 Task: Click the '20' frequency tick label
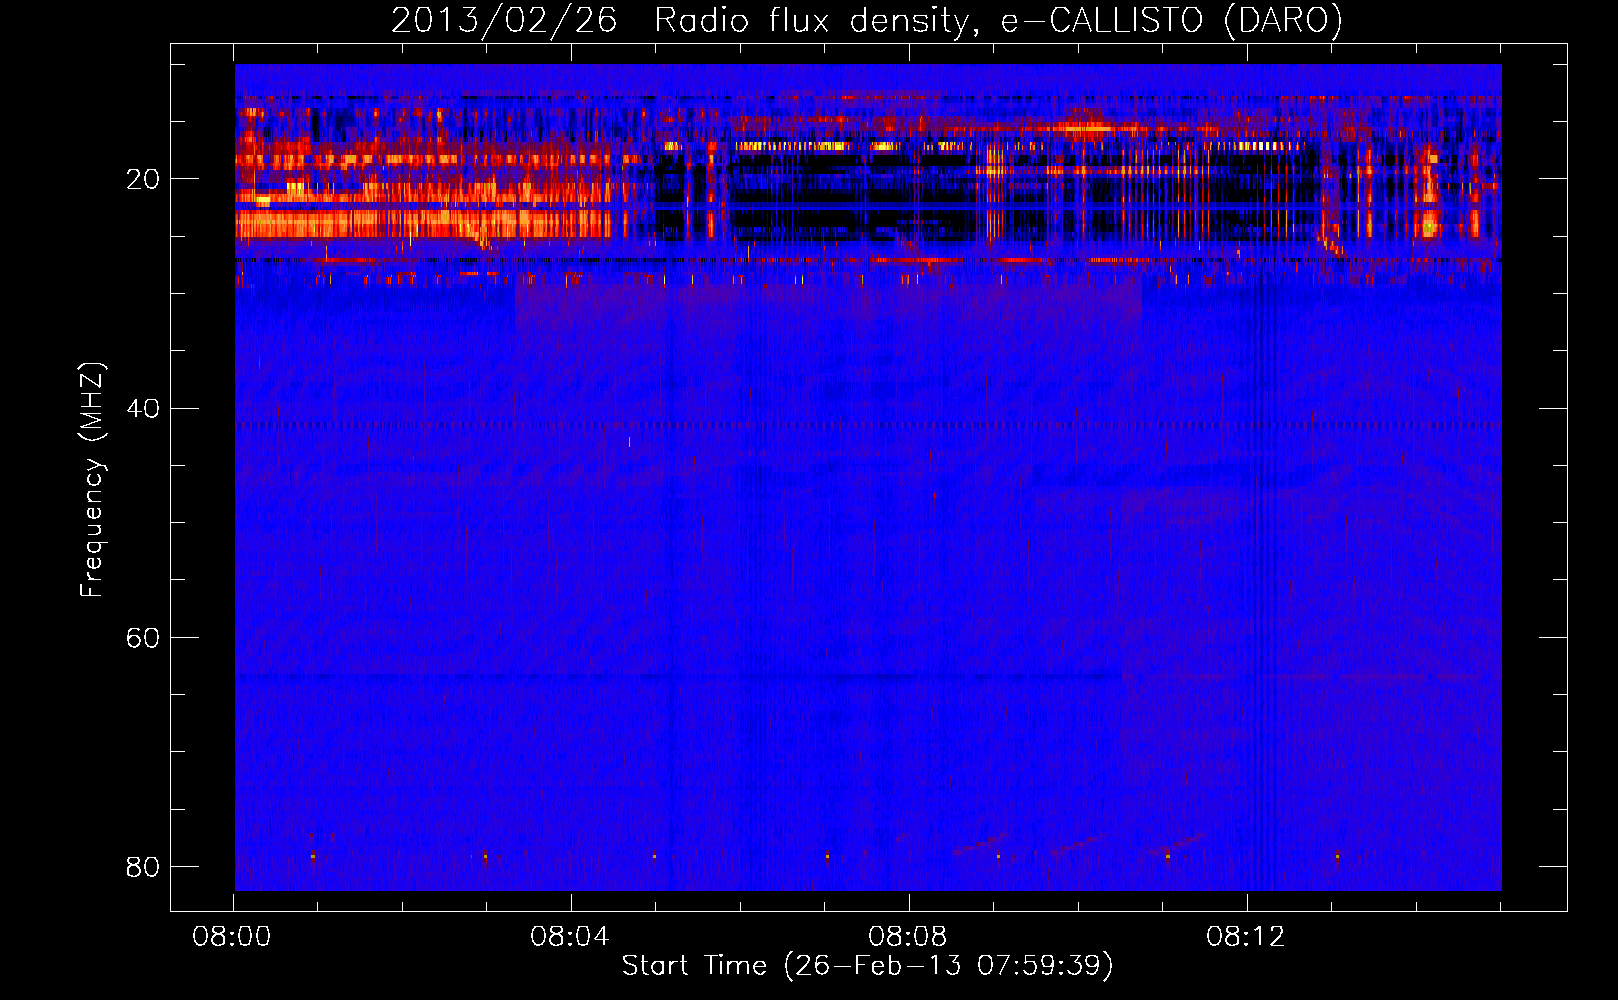143,180
